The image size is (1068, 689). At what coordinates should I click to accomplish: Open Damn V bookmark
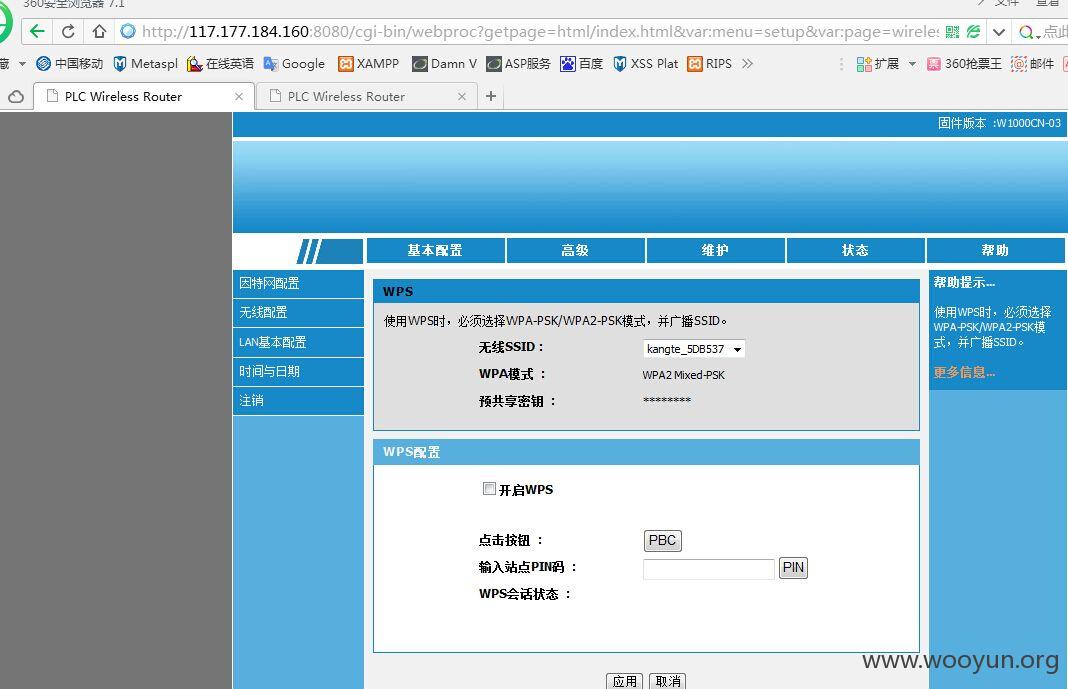pyautogui.click(x=444, y=63)
